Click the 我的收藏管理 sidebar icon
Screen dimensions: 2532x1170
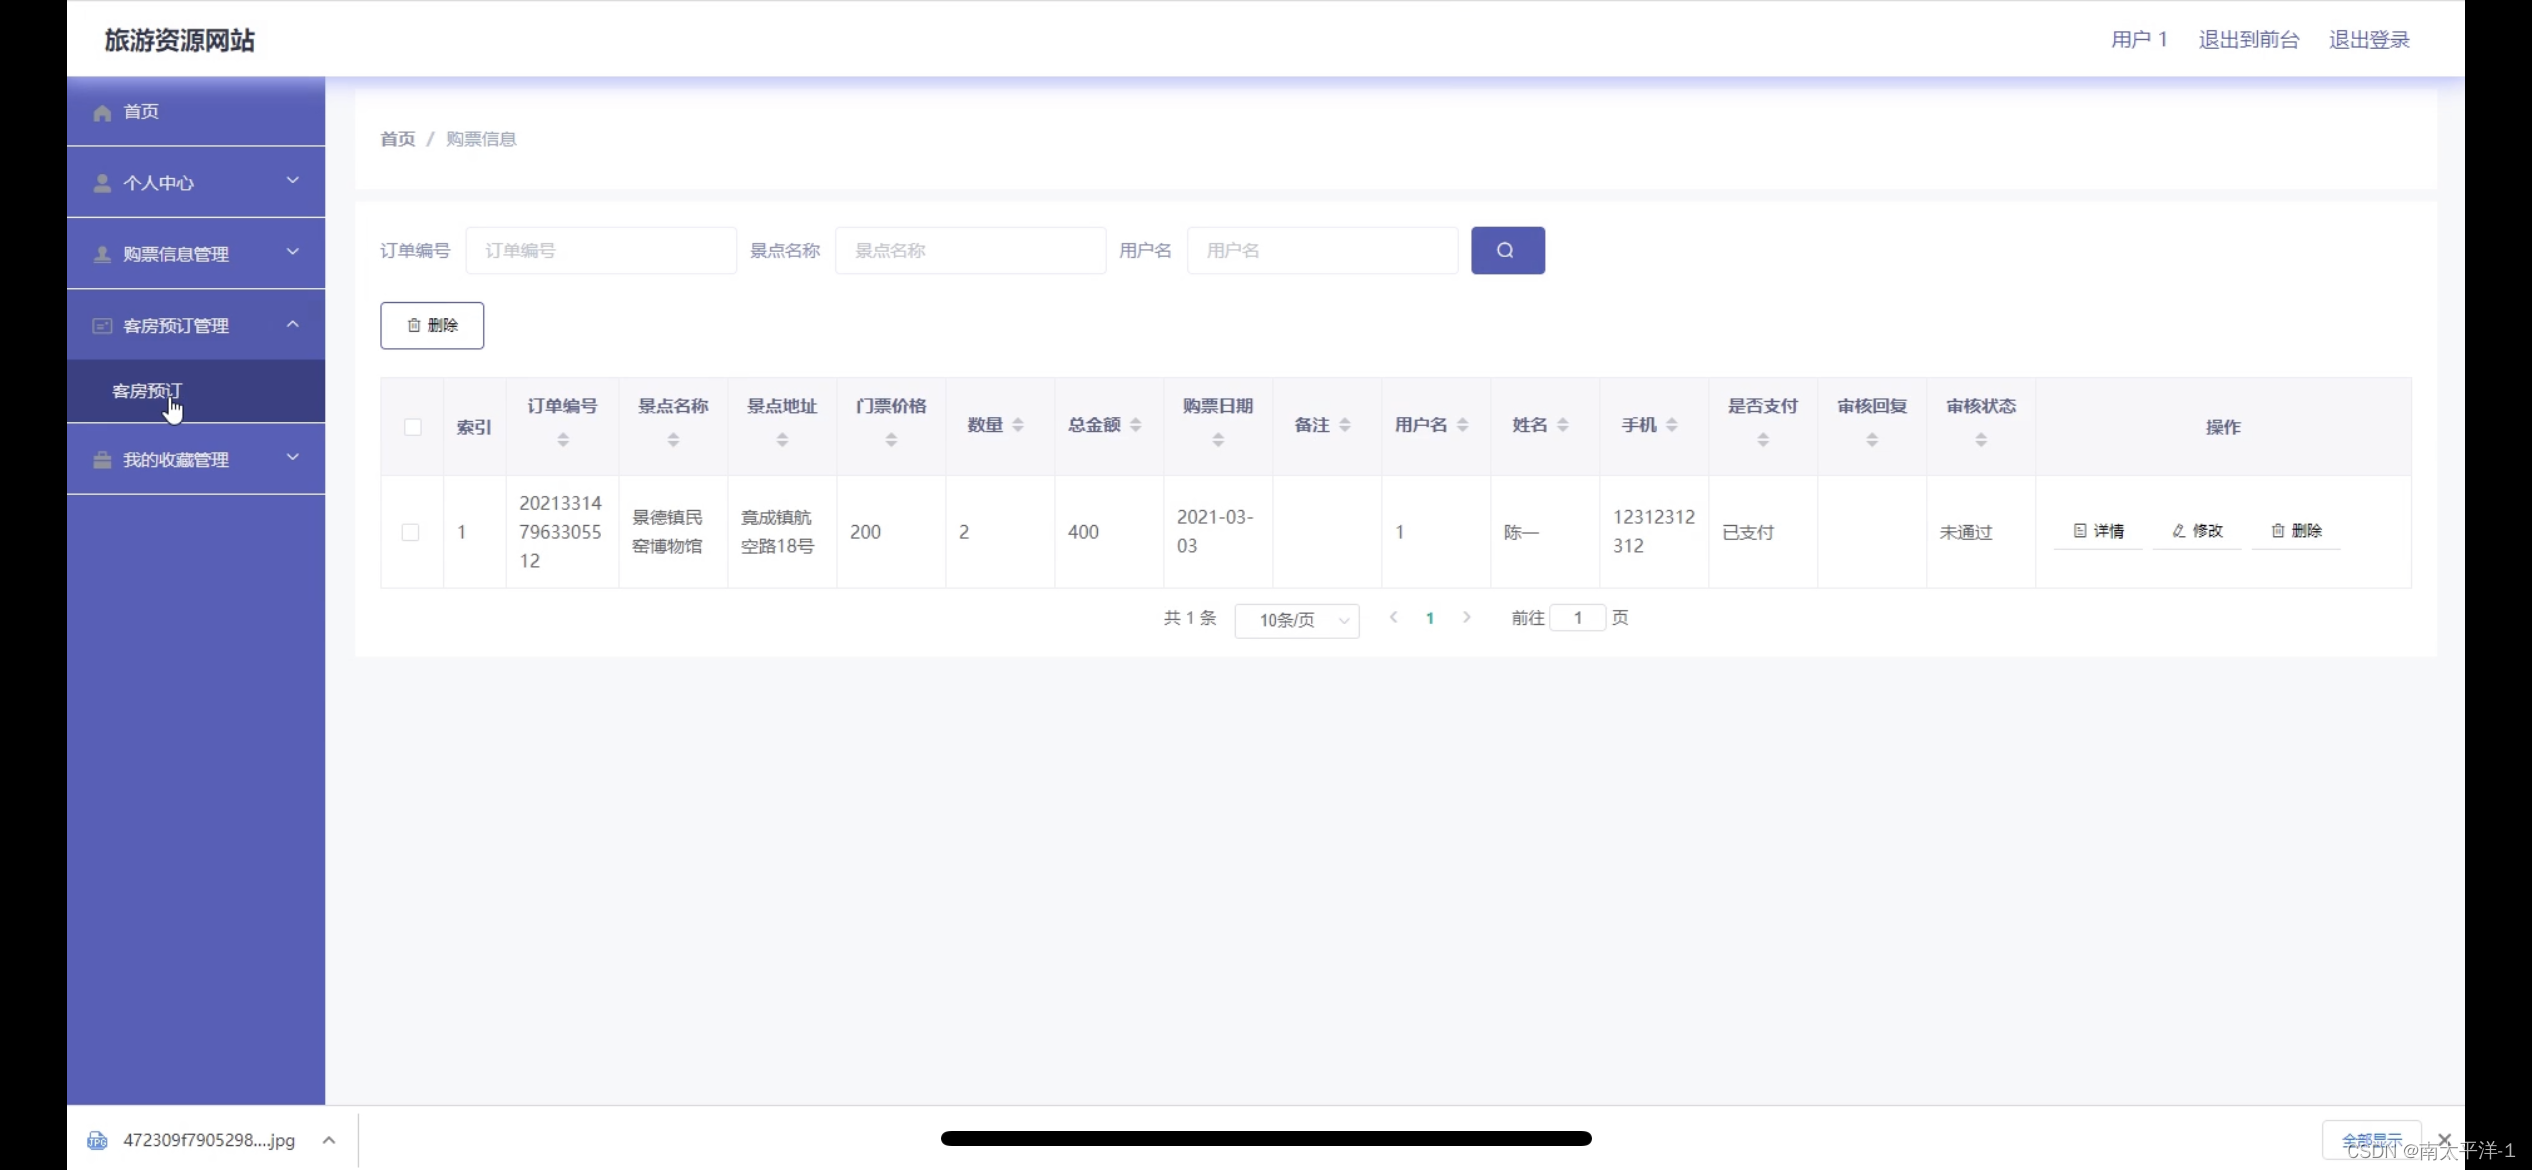pos(102,460)
